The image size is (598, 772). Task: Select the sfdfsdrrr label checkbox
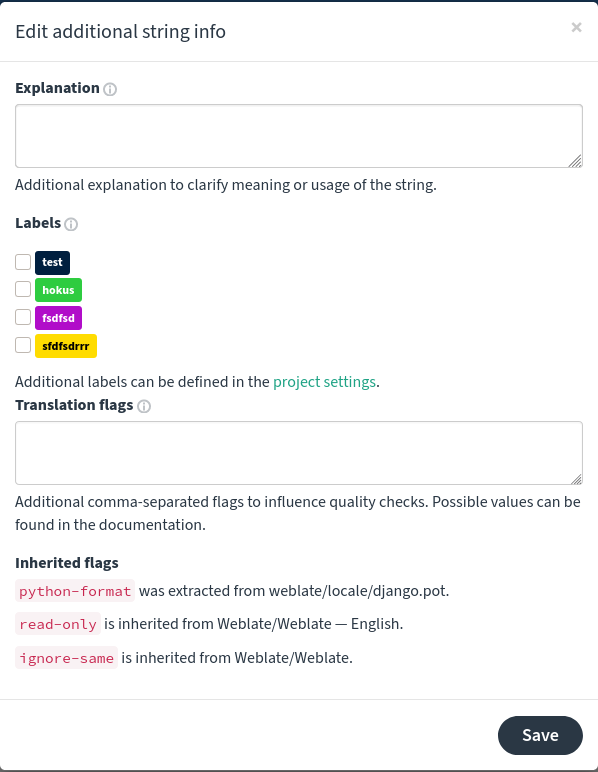tap(23, 345)
